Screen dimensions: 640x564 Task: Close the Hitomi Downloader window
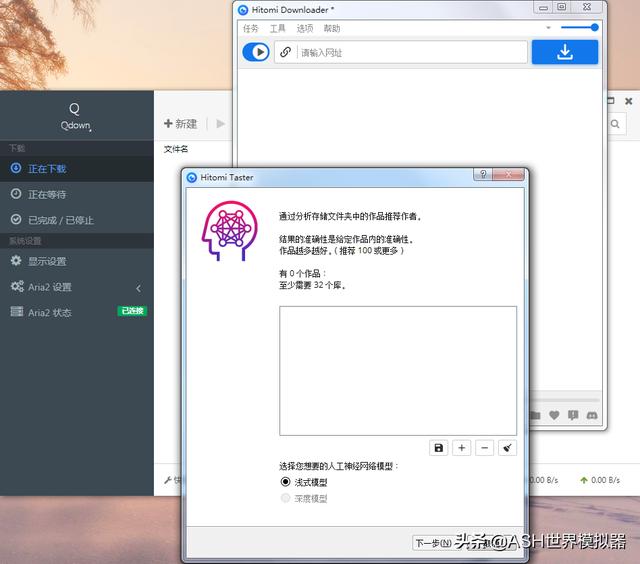pos(587,7)
